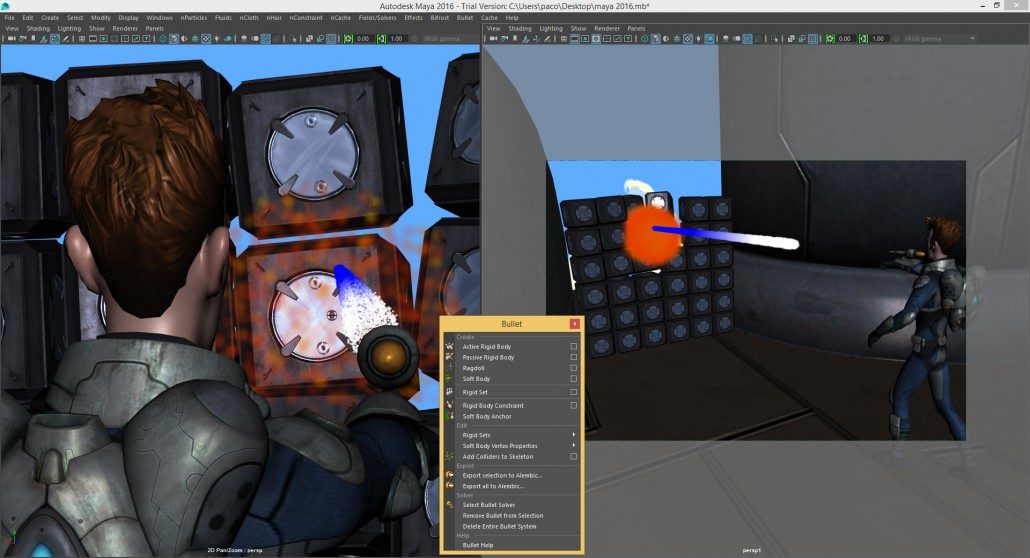This screenshot has width=1030, height=558.
Task: Open the Soft Body option box
Action: 573,379
